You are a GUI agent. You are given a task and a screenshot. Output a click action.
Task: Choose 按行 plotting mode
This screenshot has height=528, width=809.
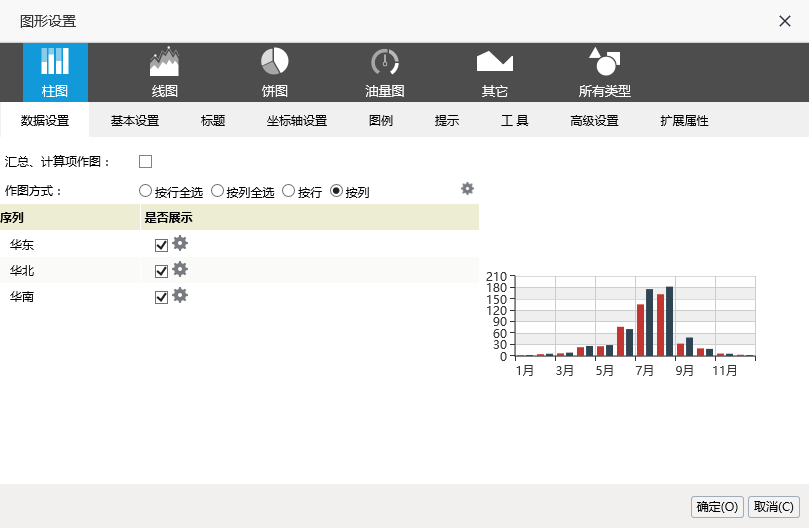pyautogui.click(x=288, y=191)
